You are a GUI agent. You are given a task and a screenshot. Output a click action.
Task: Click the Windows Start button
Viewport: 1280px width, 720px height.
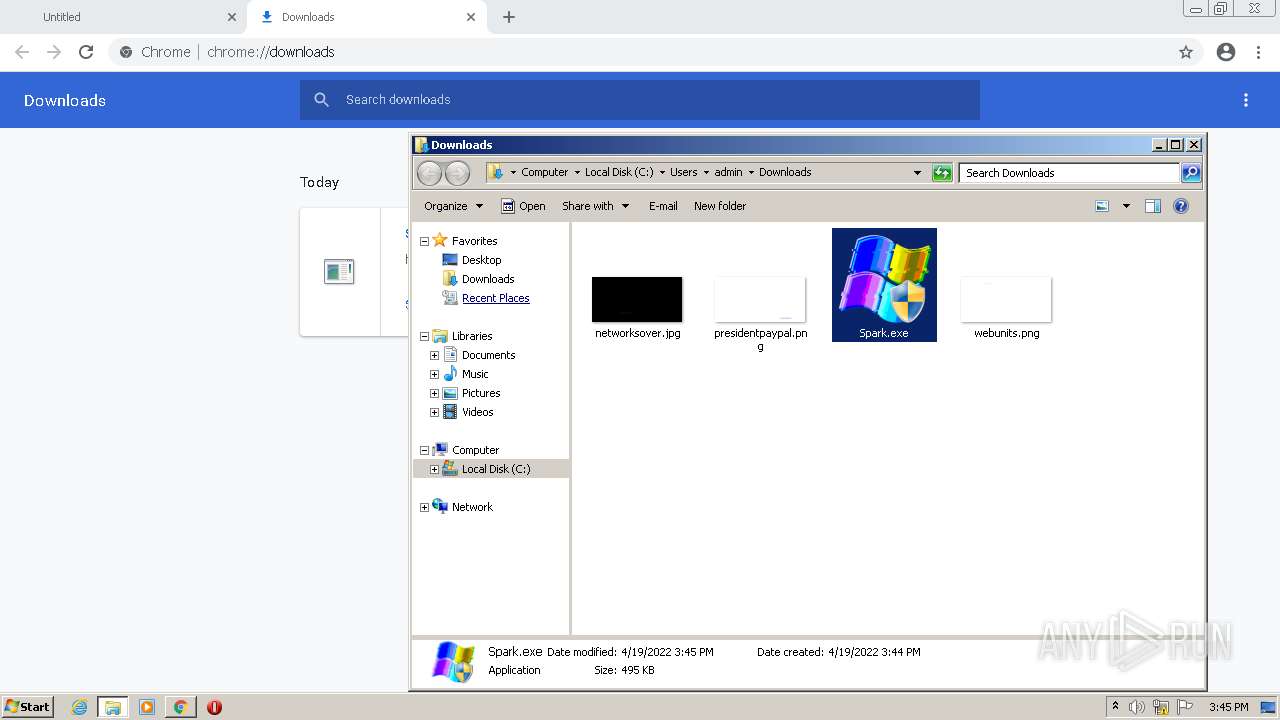point(27,707)
